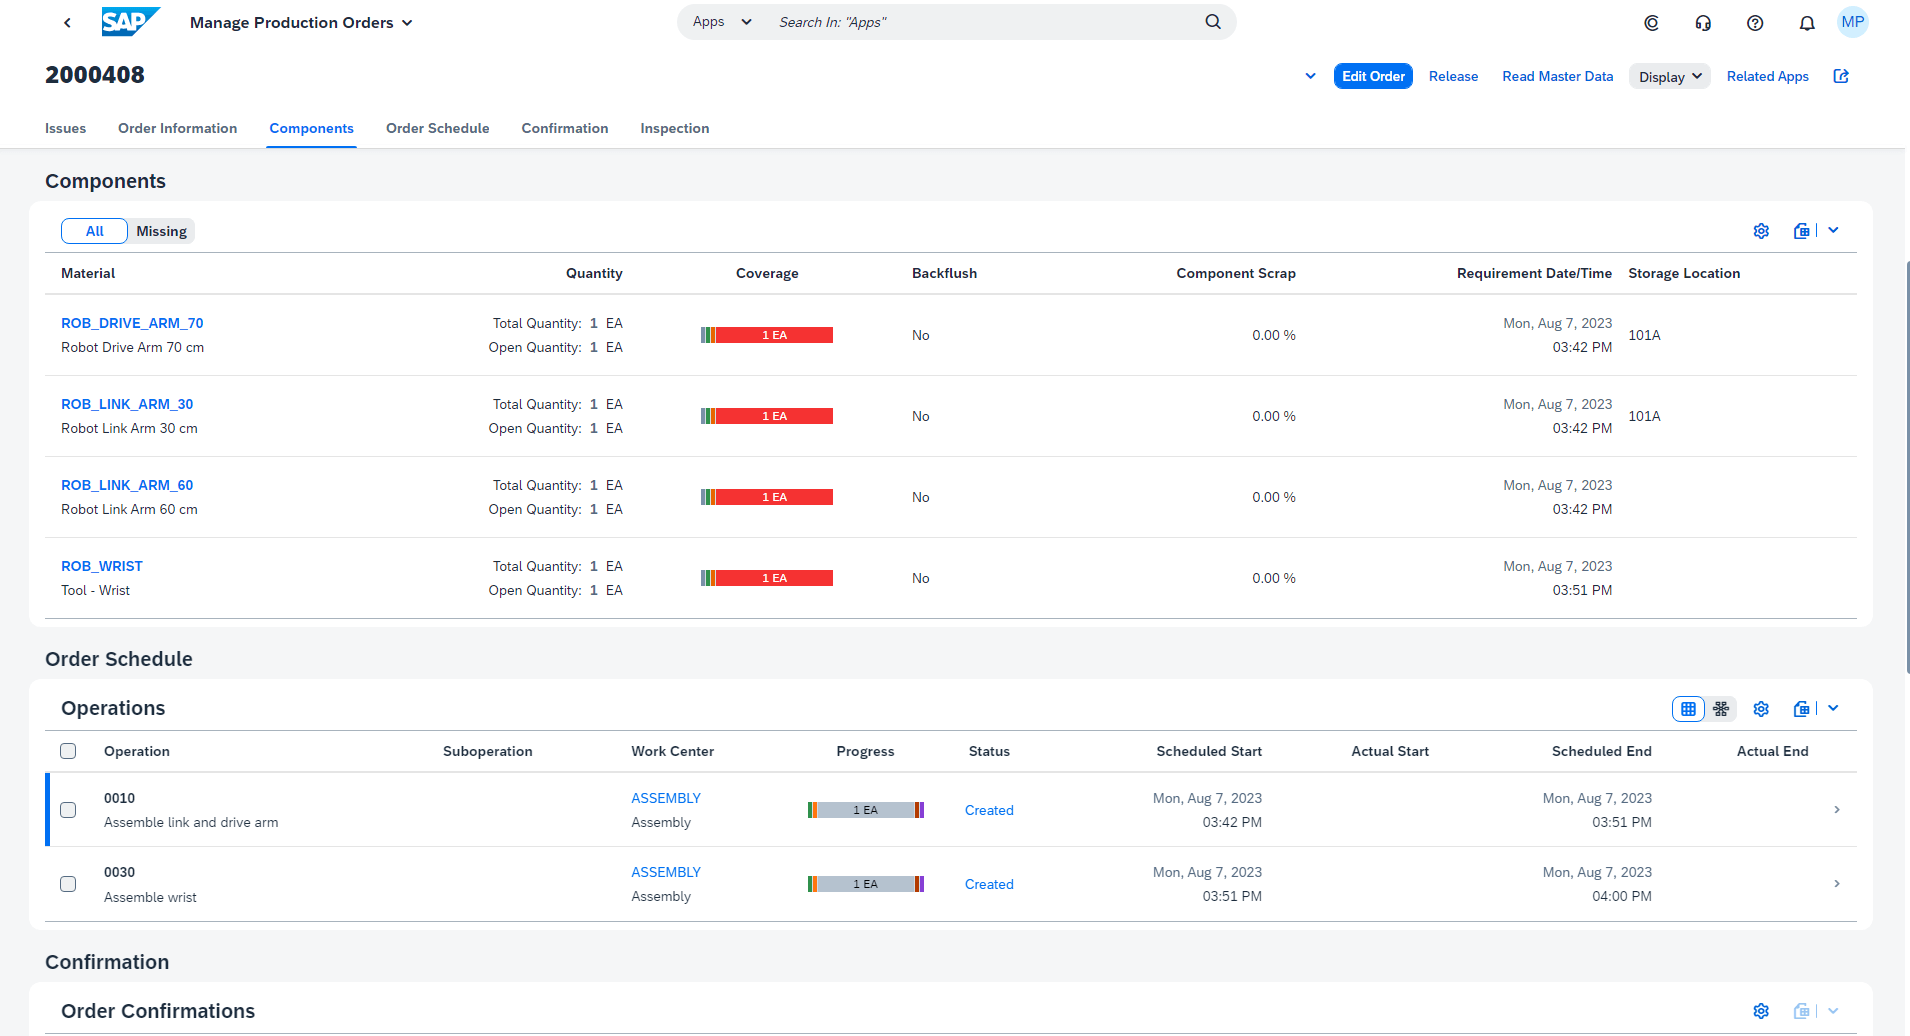Open Order Confirmations settings gear
The height and width of the screenshot is (1036, 1910).
click(1761, 1011)
